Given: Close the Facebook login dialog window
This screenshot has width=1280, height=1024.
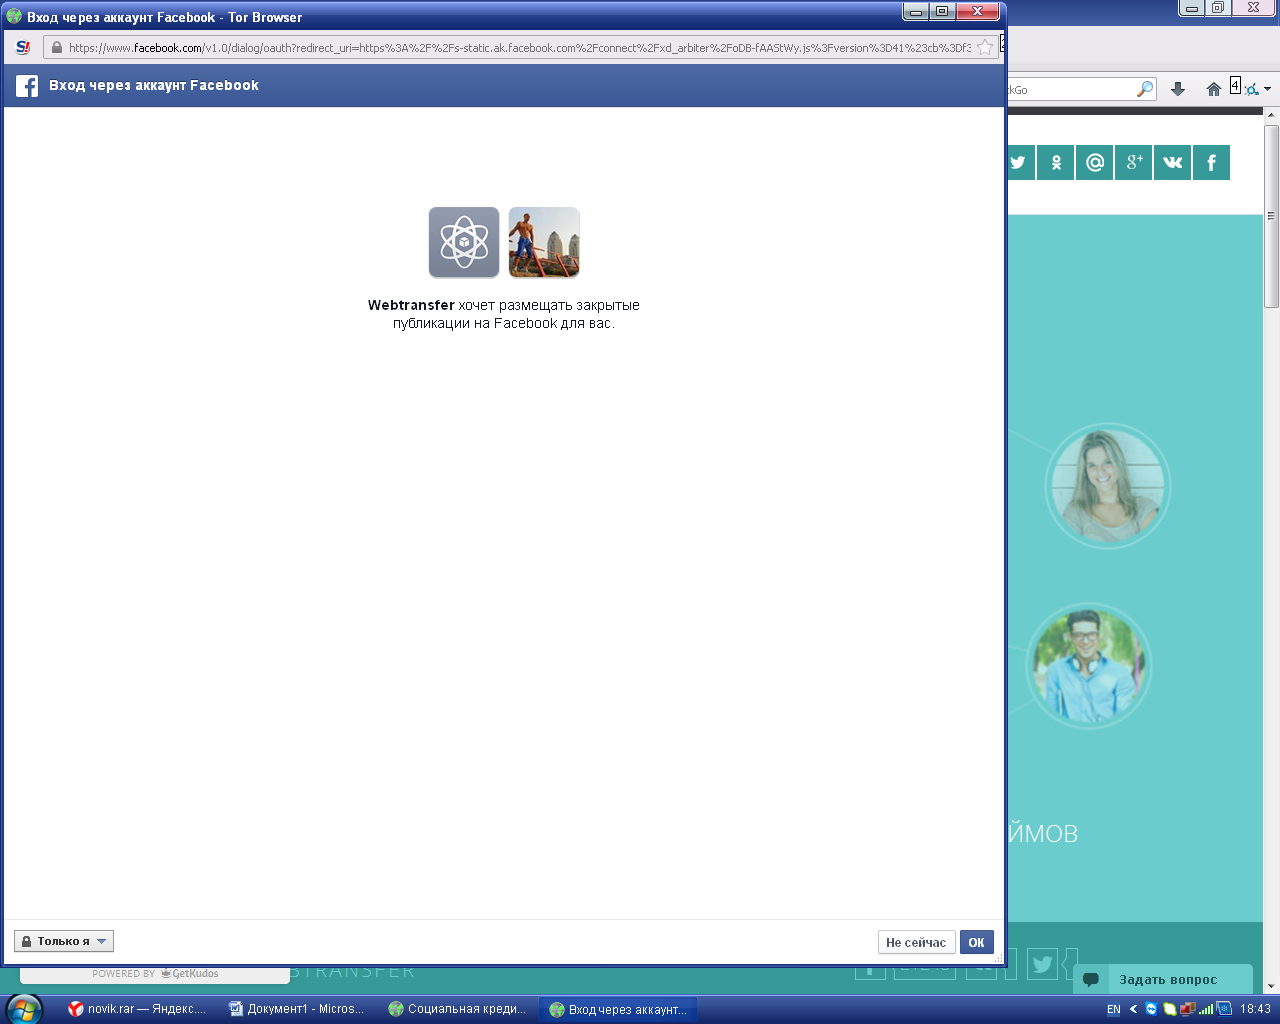Looking at the screenshot, I should pos(977,11).
